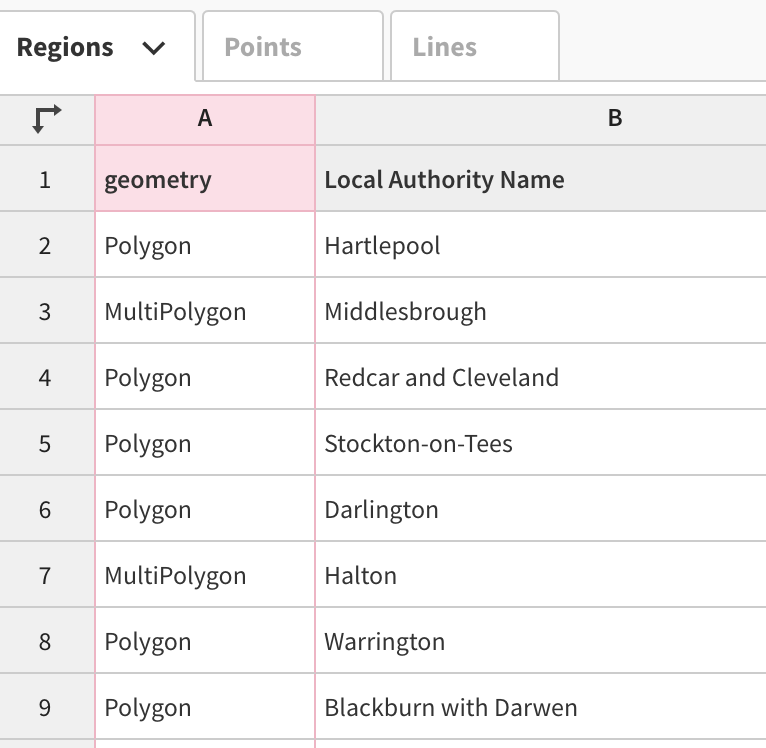Select the Blackburn with Darwen cell
Image resolution: width=766 pixels, height=748 pixels.
tap(541, 706)
